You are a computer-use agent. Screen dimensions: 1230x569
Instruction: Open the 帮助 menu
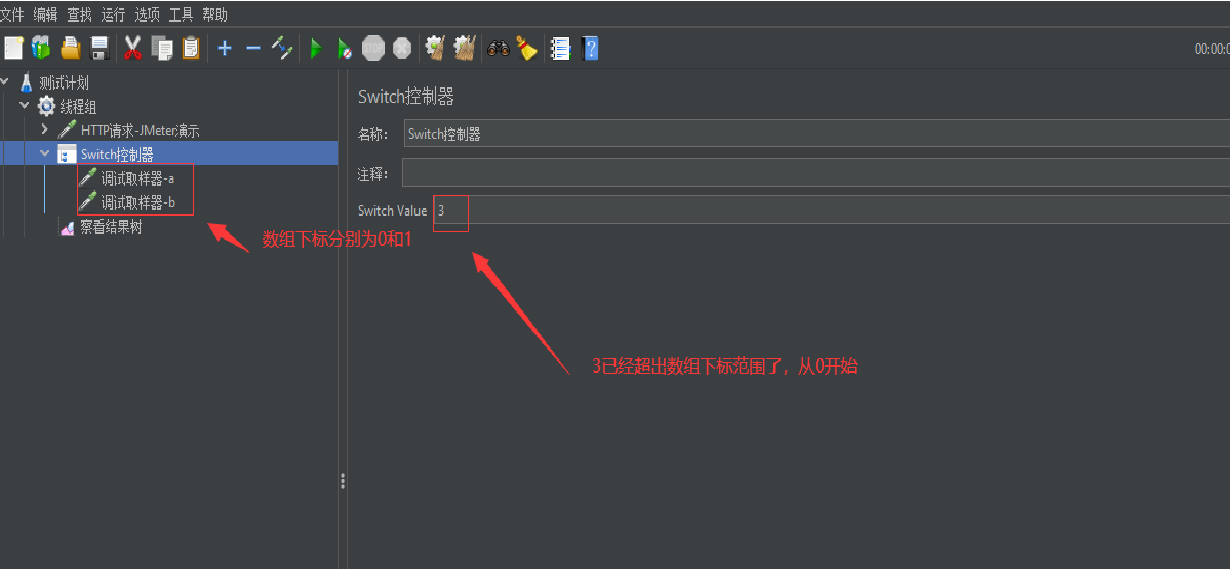(x=215, y=14)
